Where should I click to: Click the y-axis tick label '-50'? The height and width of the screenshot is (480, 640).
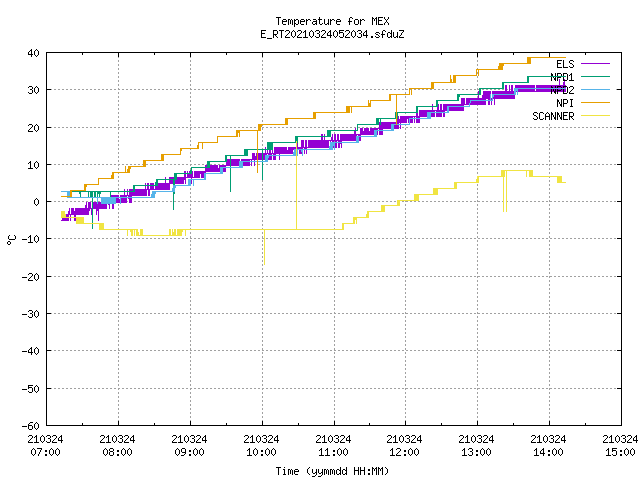click(31, 389)
